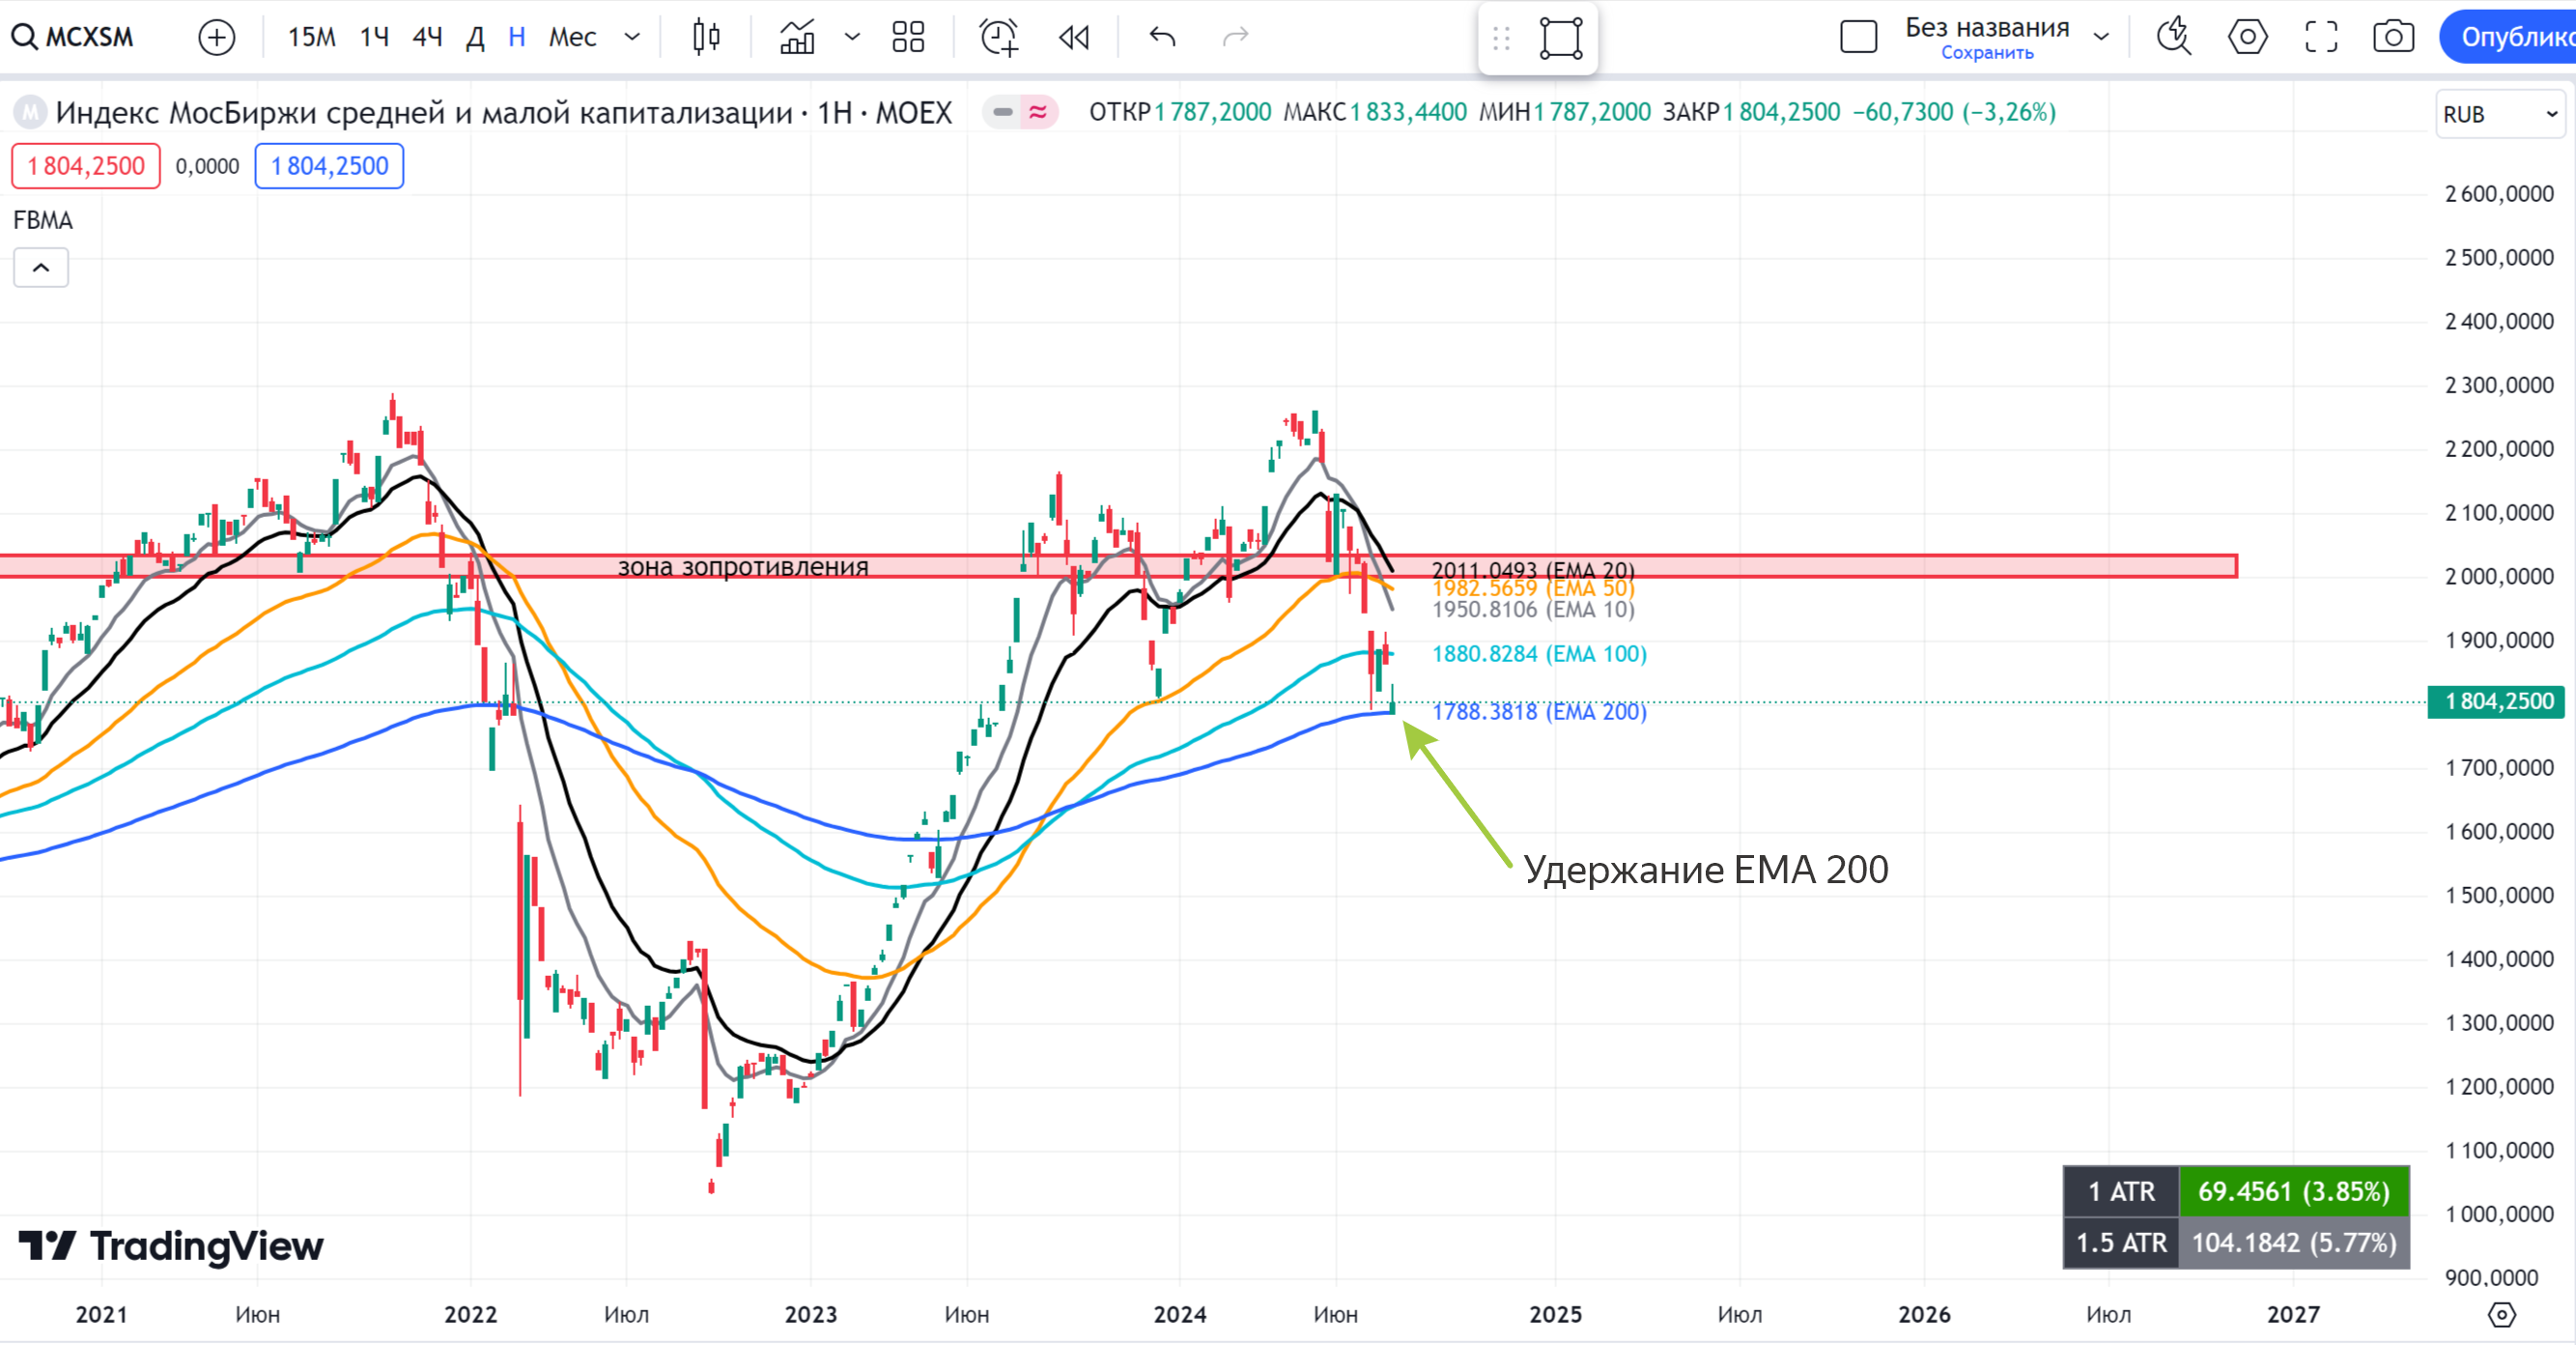This screenshot has height=1345, width=2576.
Task: Click the add symbol plus icon
Action: (x=216, y=37)
